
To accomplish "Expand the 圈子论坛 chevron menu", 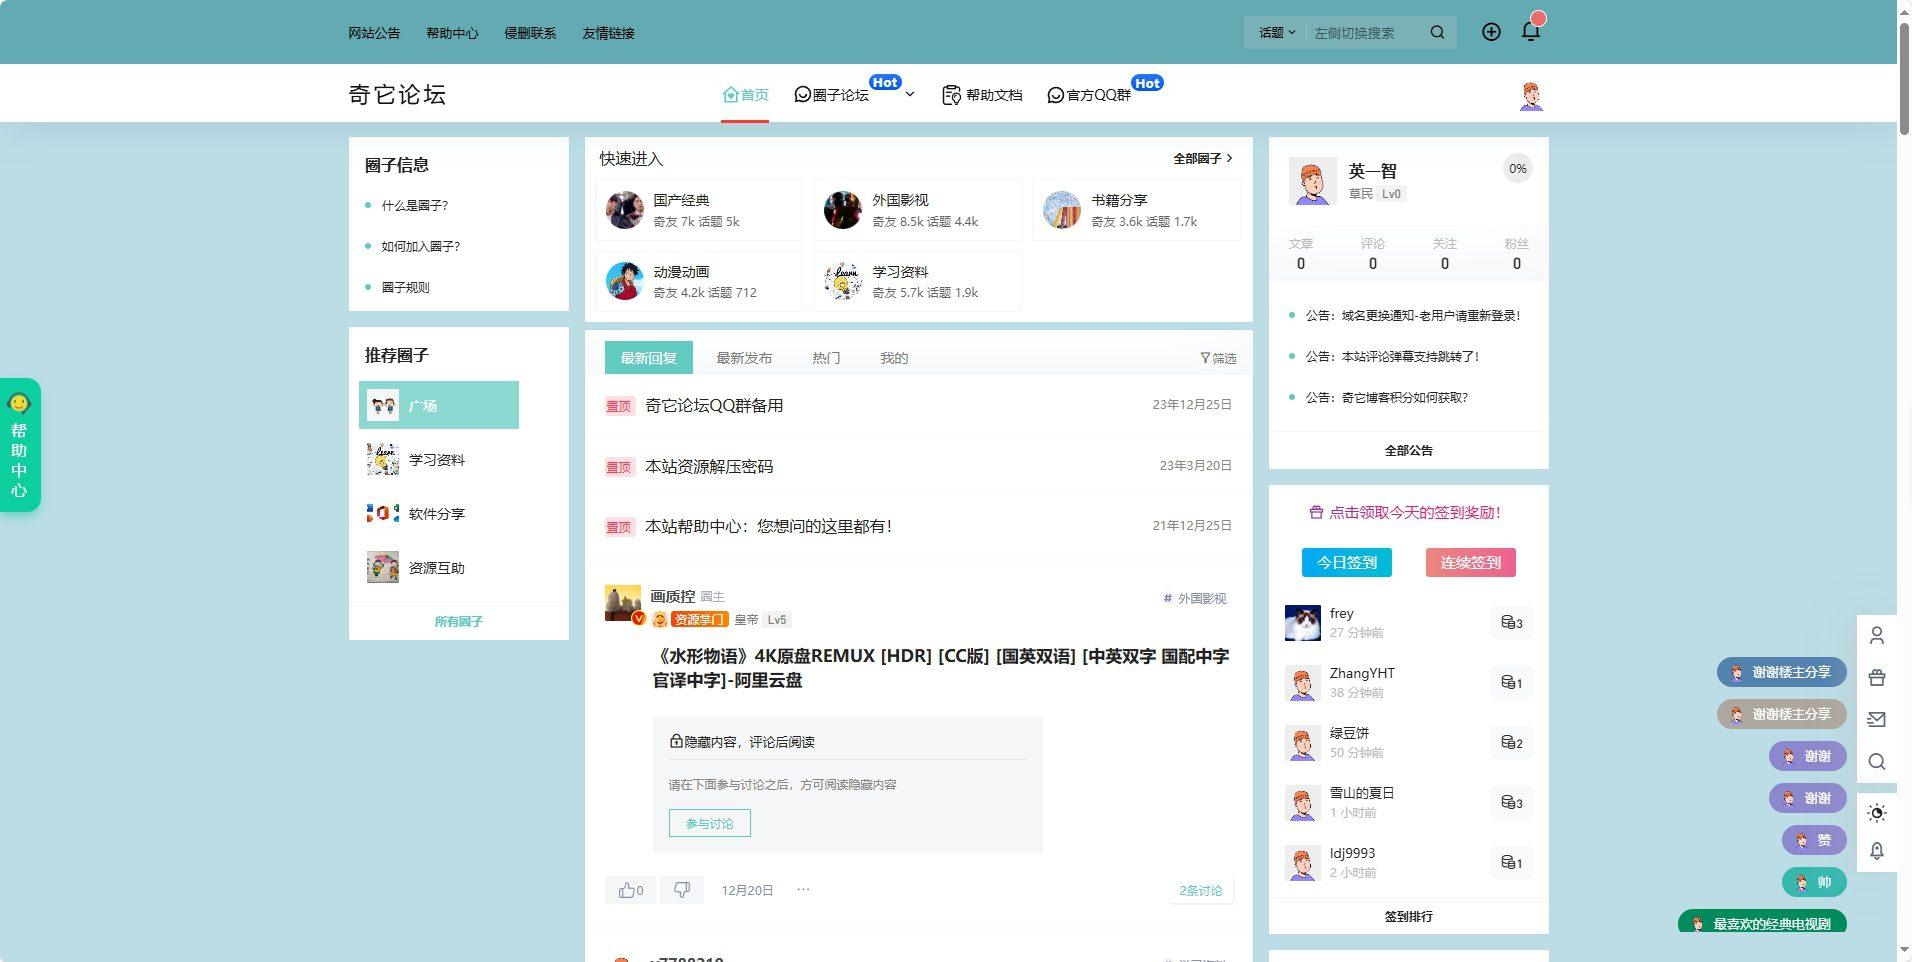I will (909, 94).
